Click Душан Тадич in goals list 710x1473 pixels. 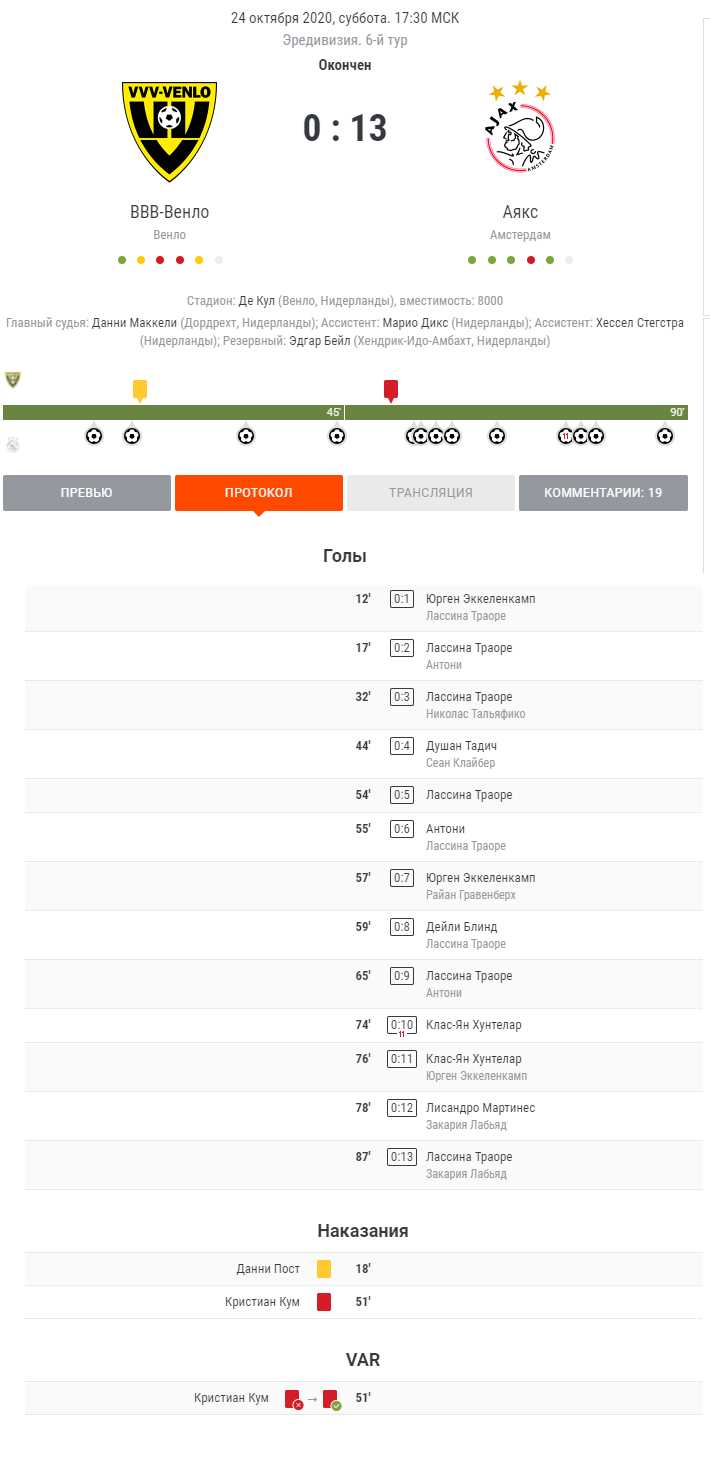pyautogui.click(x=461, y=746)
